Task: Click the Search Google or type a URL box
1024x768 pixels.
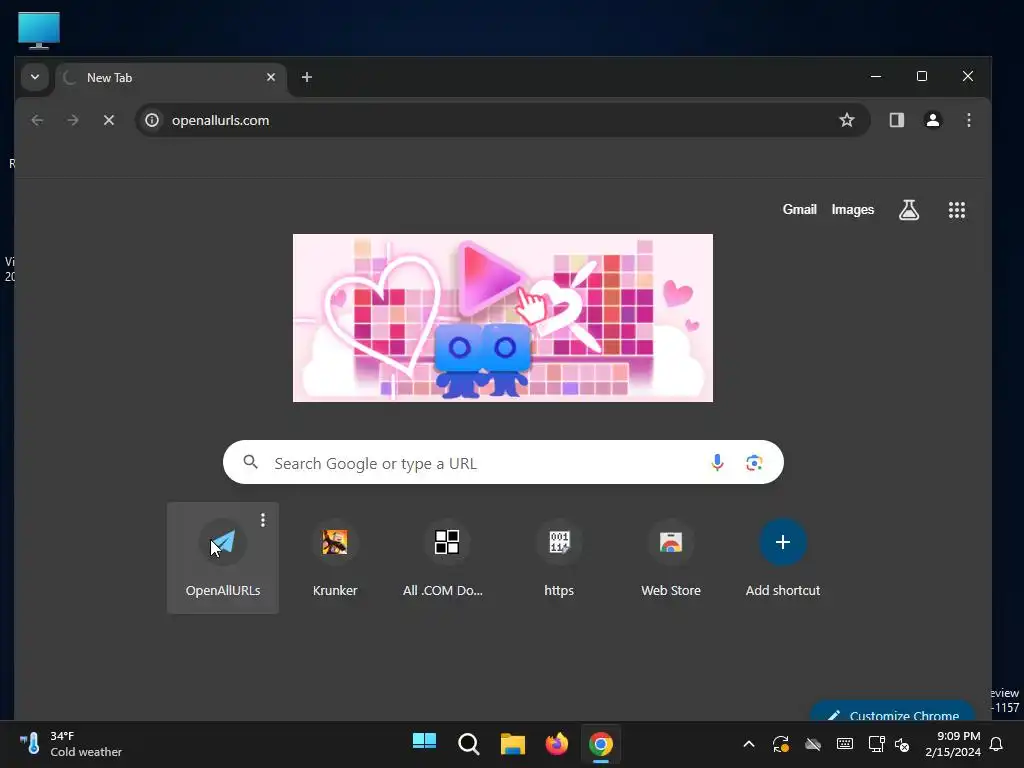Action: click(x=503, y=462)
